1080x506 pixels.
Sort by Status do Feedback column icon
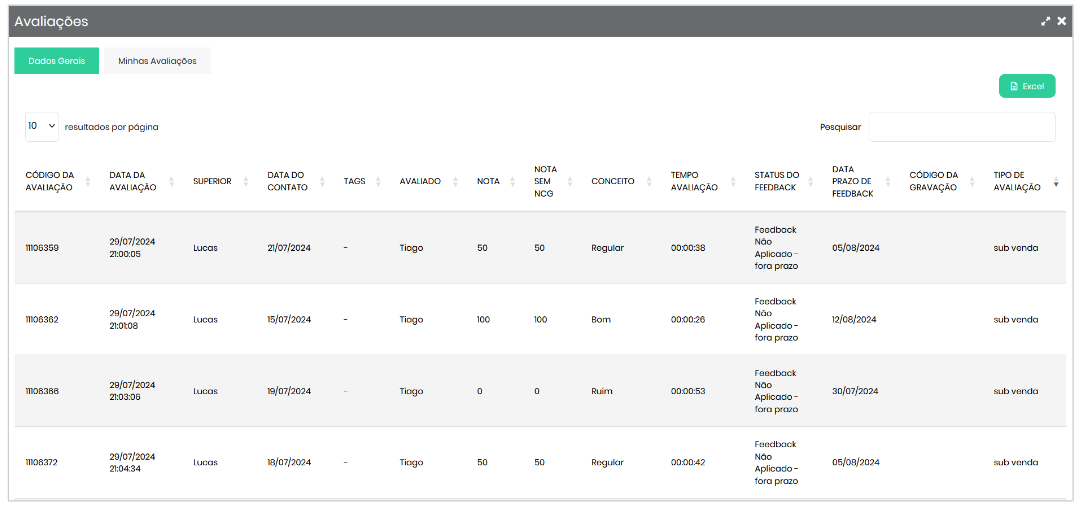tap(811, 182)
